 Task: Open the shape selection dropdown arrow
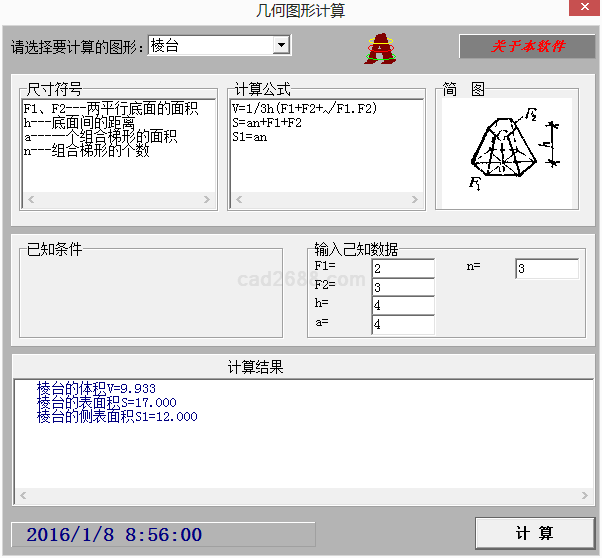point(281,45)
